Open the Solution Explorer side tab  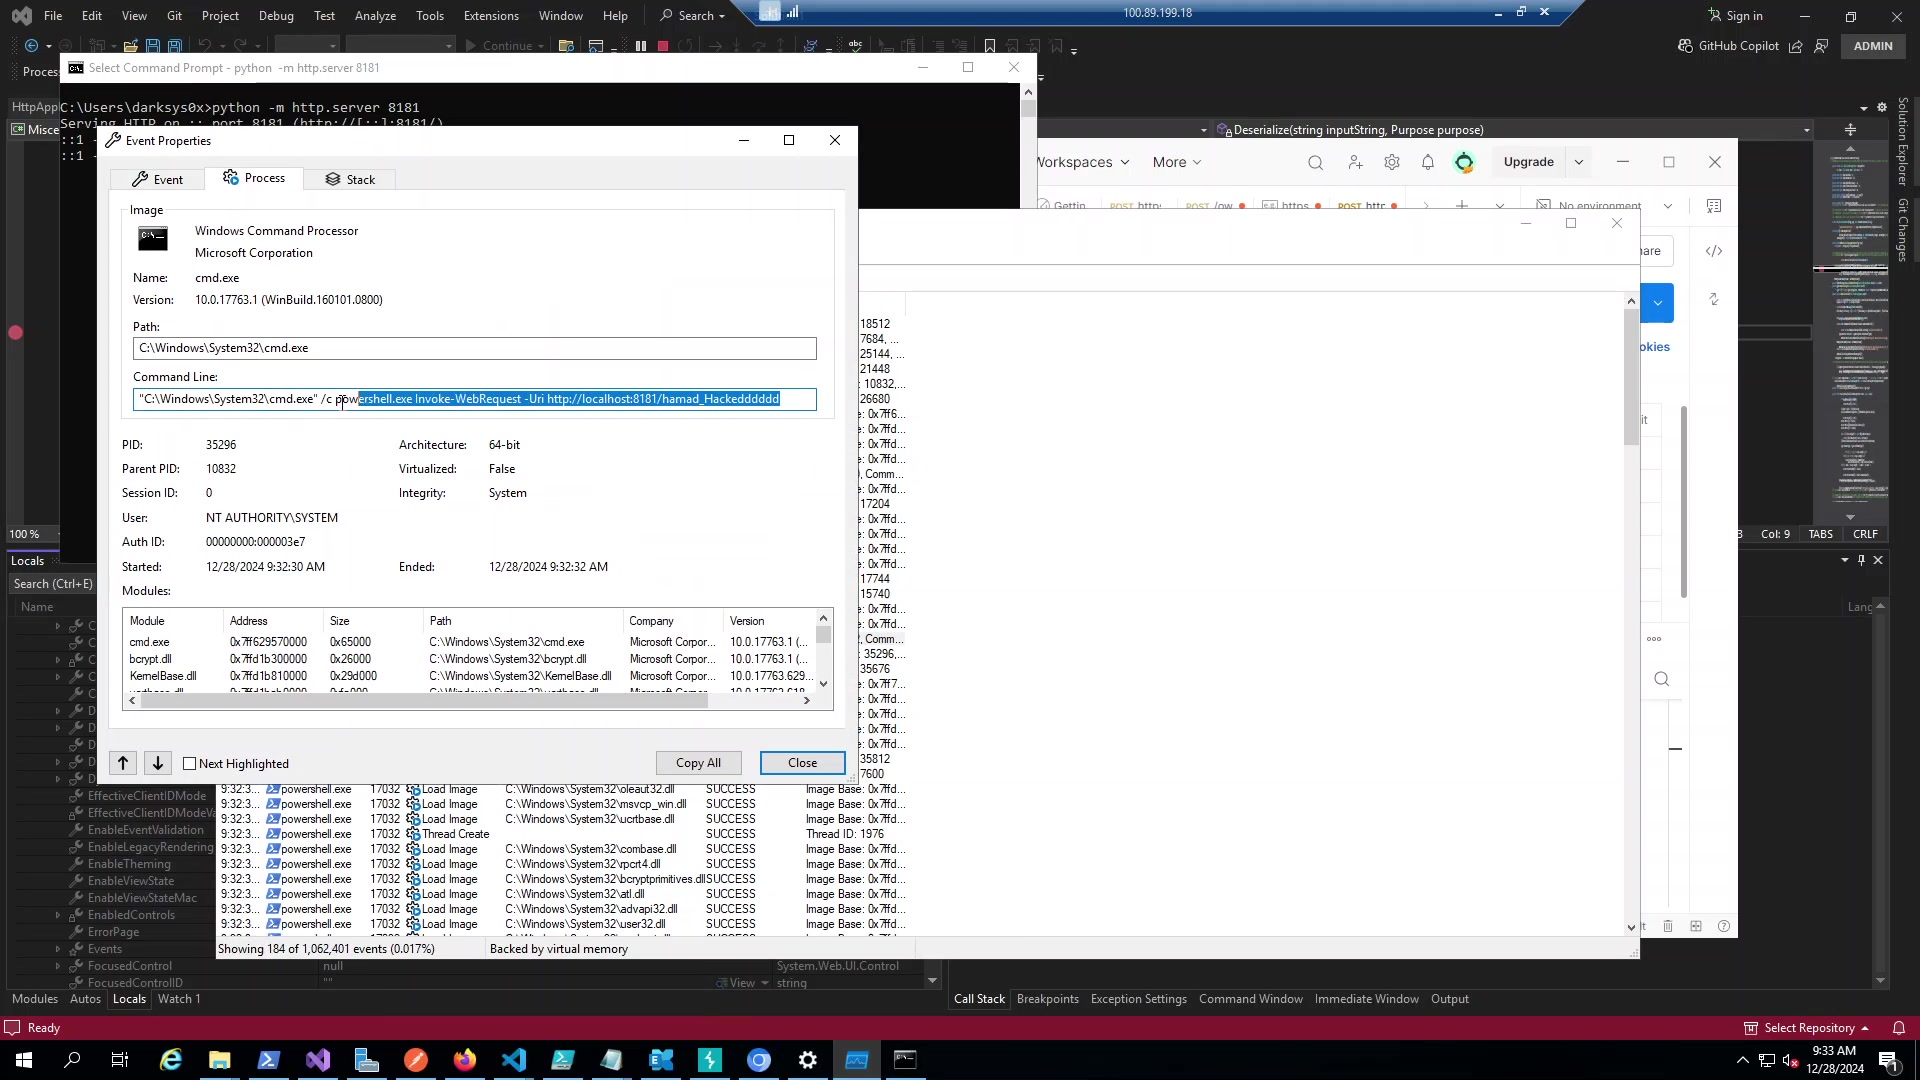coord(1903,141)
